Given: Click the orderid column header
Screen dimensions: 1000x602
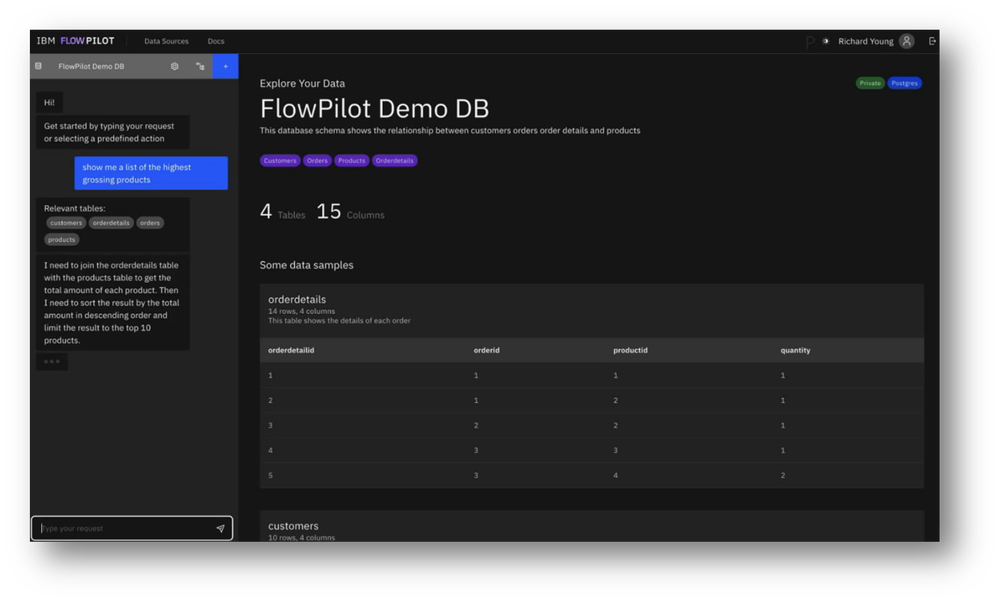Looking at the screenshot, I should (487, 350).
